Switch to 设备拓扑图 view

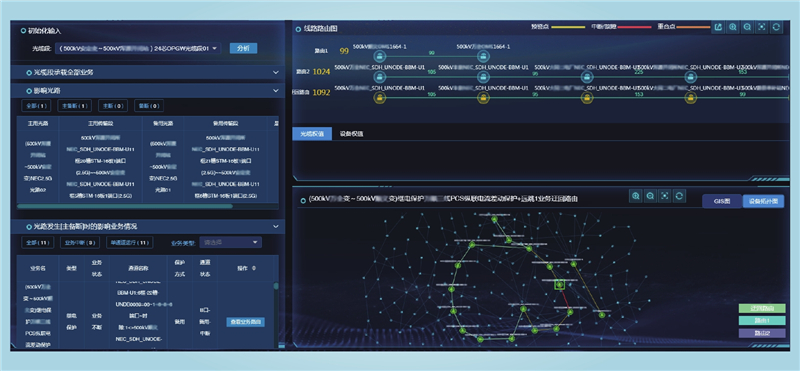click(763, 202)
